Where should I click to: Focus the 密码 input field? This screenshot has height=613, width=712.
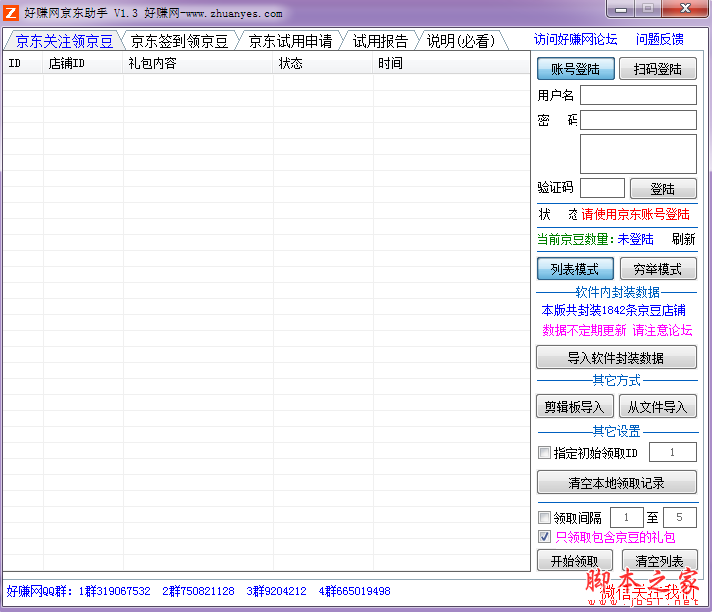pyautogui.click(x=638, y=120)
